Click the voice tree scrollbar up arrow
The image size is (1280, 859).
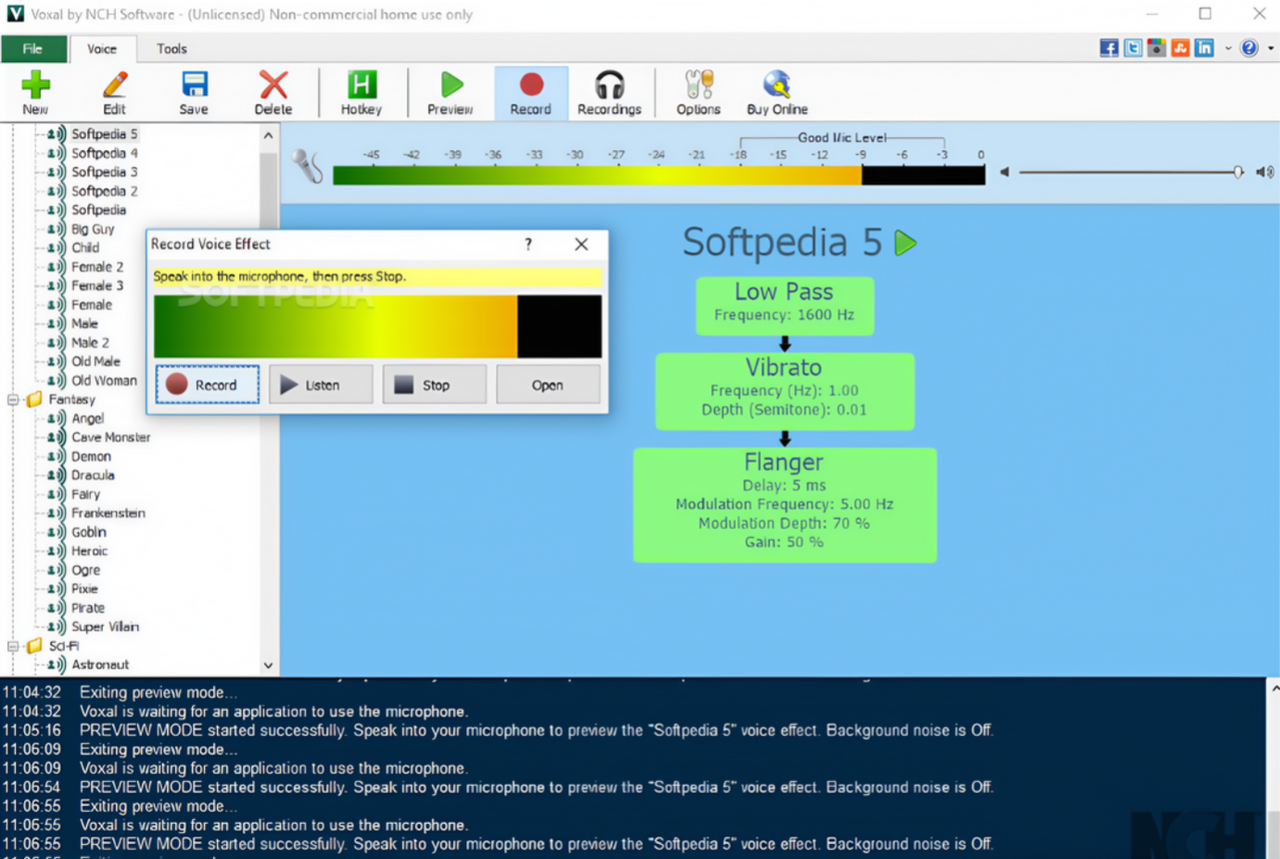[268, 135]
